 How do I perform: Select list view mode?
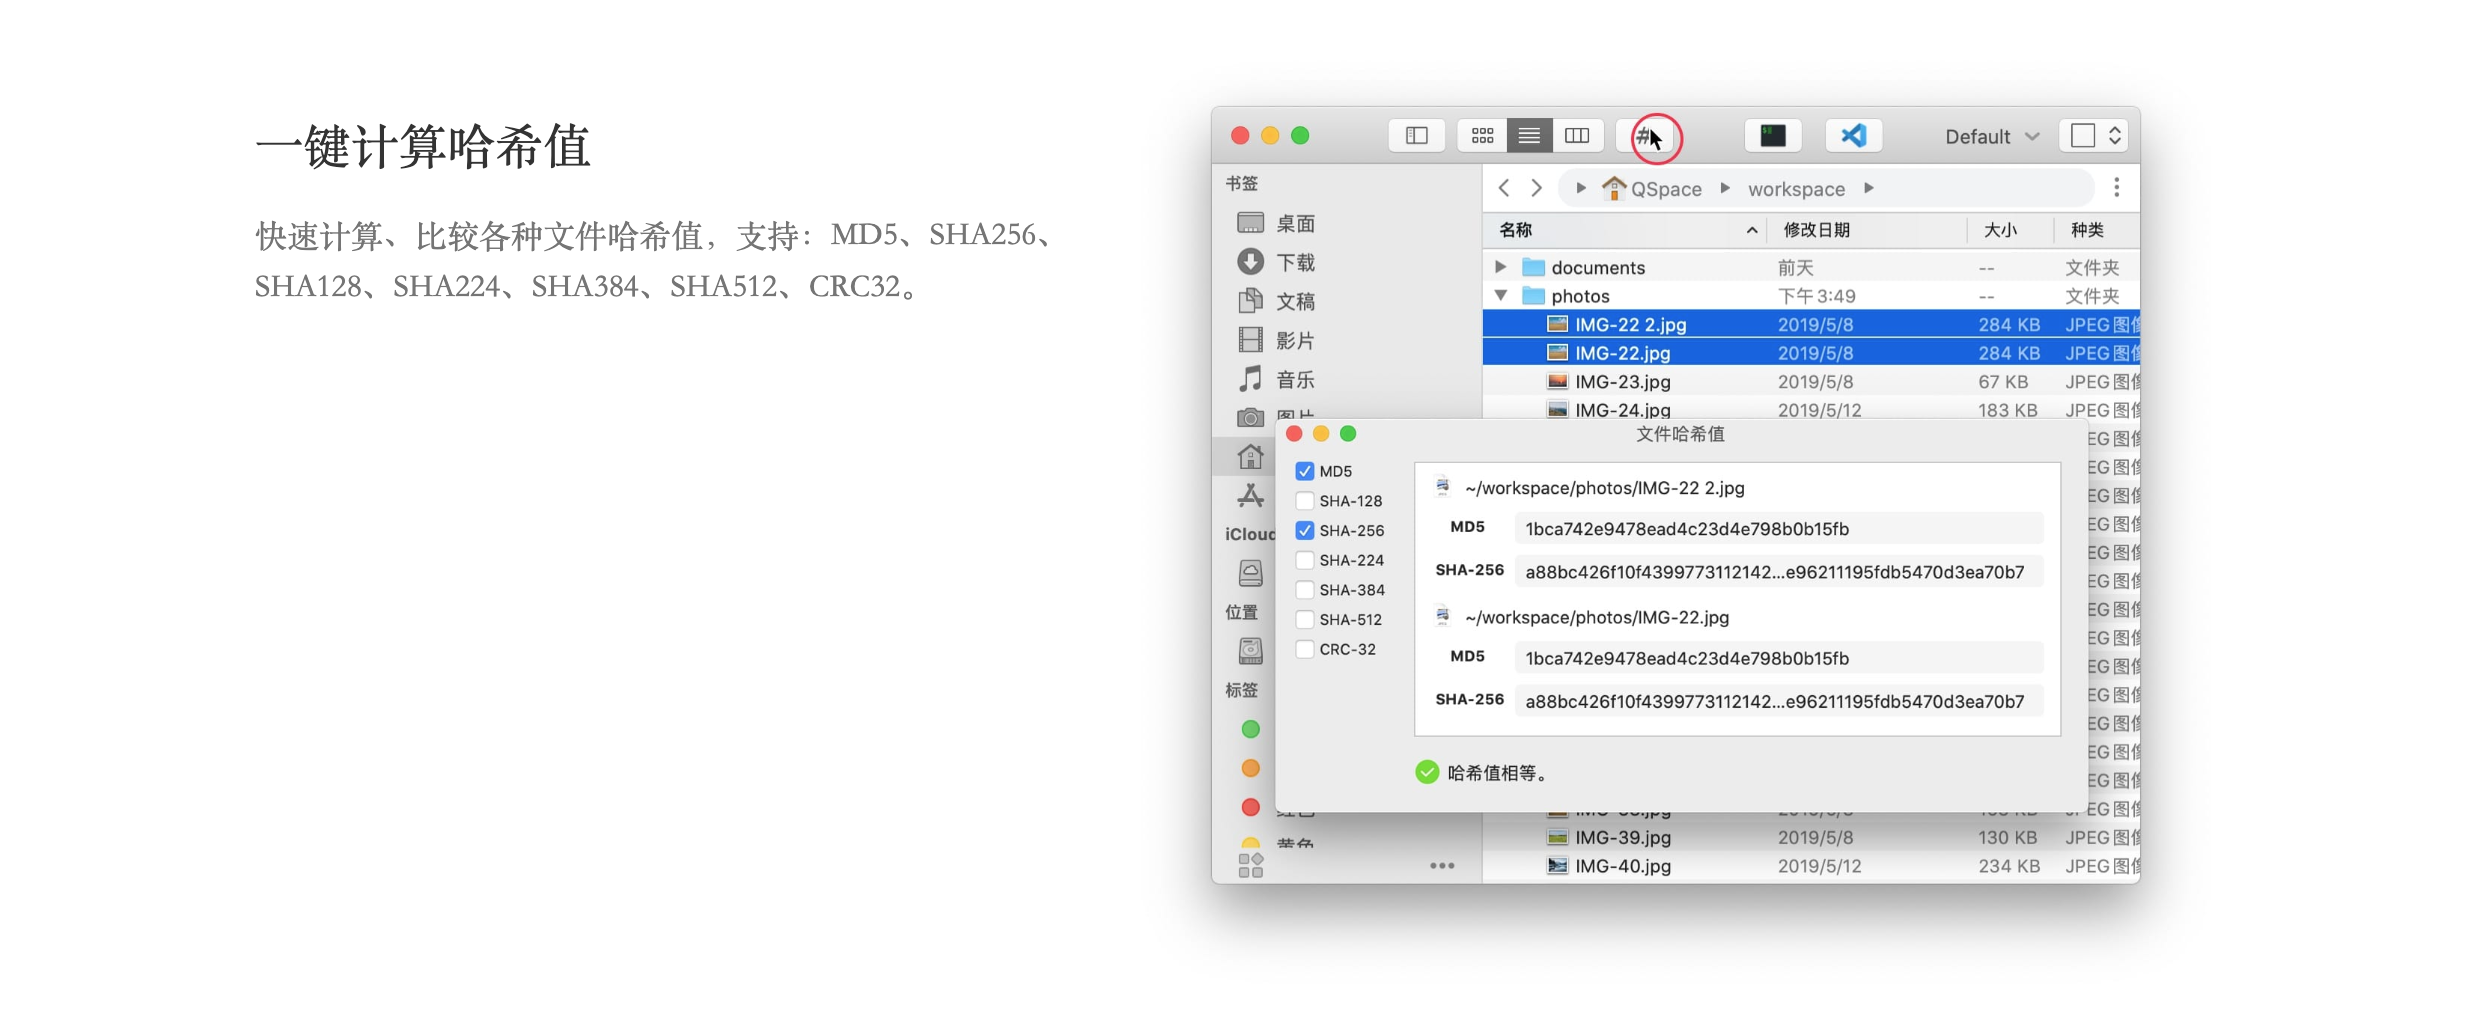pos(1529,136)
